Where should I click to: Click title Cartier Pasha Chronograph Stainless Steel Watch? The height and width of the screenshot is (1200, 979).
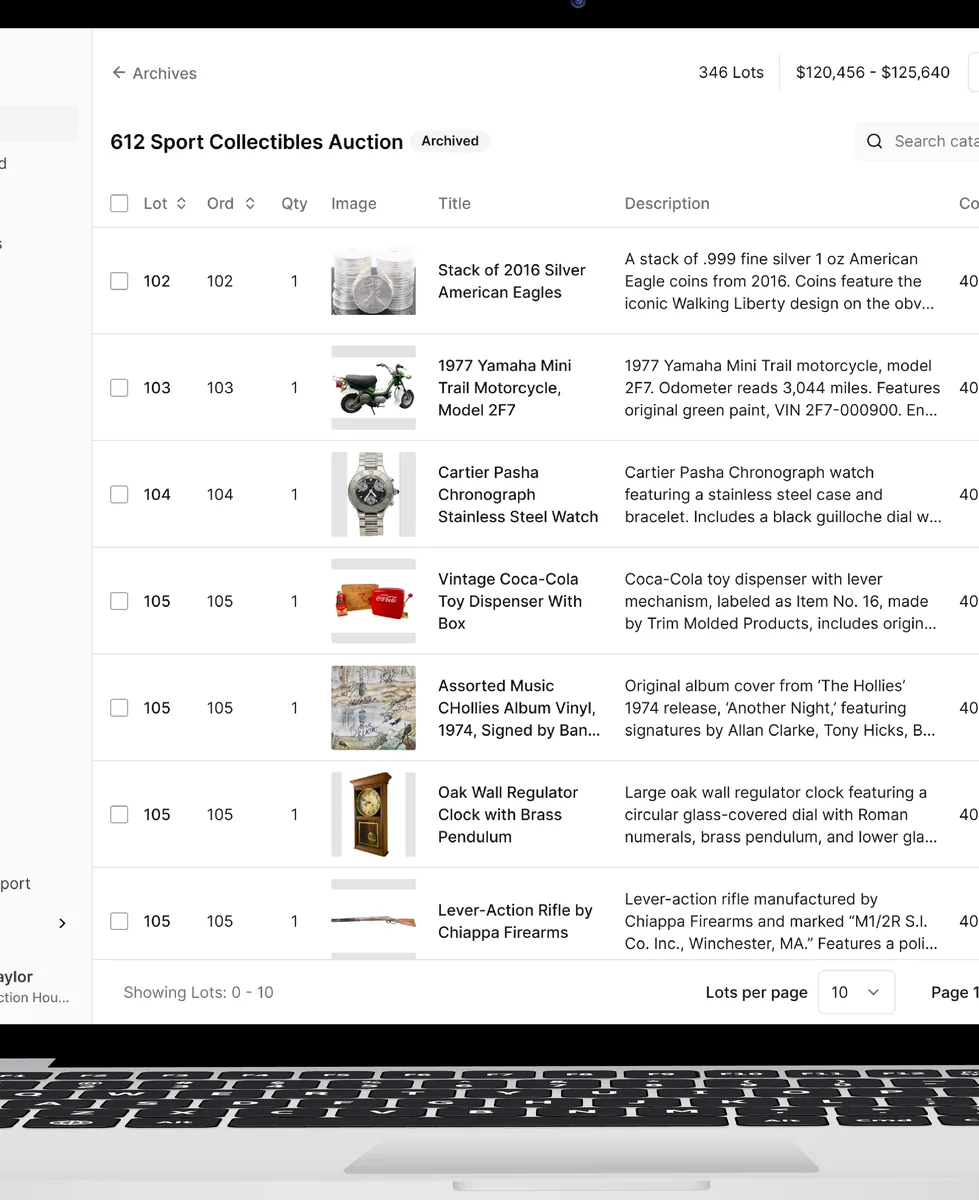(518, 494)
